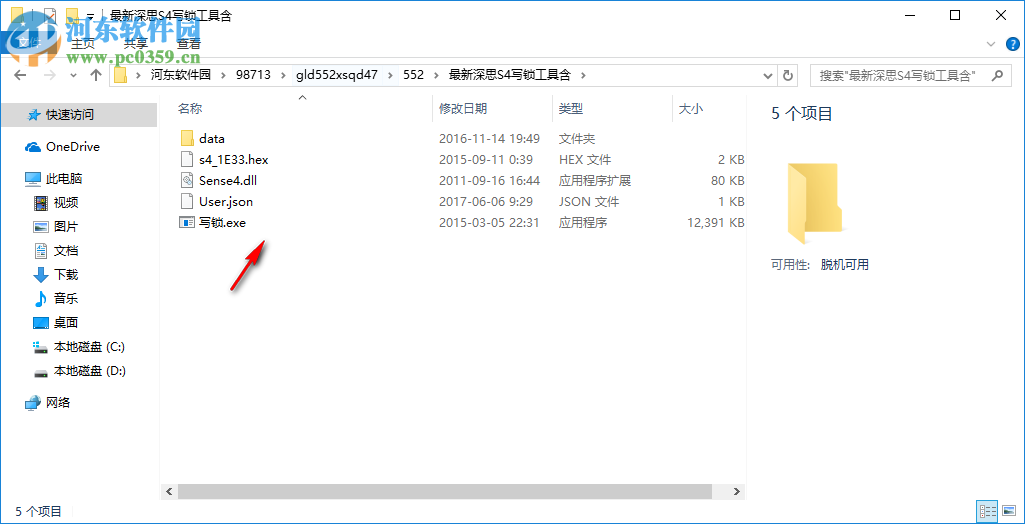Select the 写锁.exe file name
This screenshot has width=1025, height=524.
pyautogui.click(x=222, y=222)
